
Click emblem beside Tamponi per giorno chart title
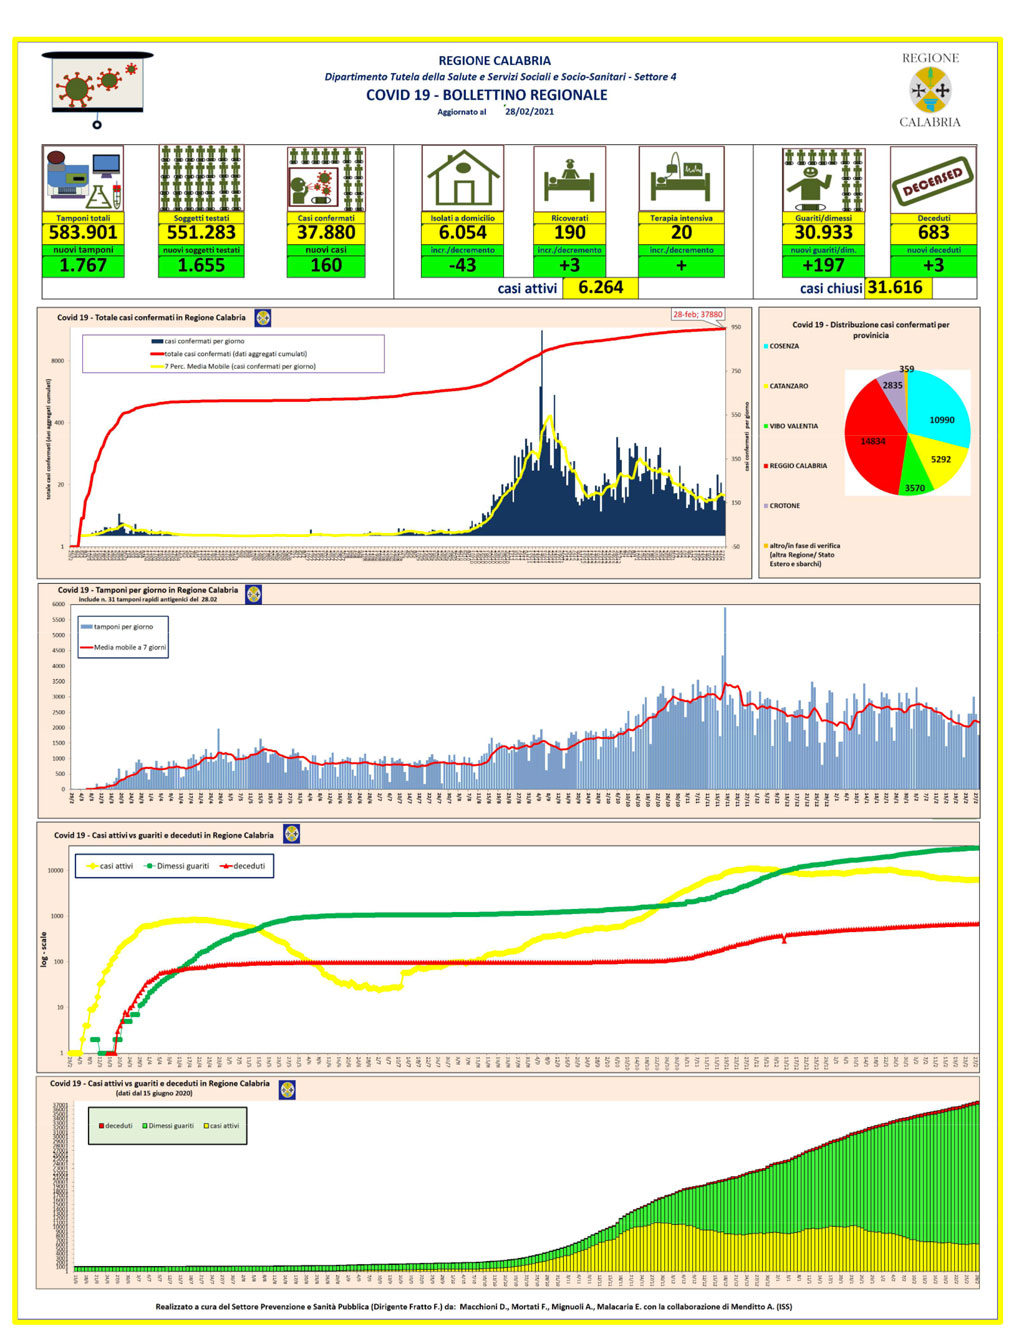254,594
